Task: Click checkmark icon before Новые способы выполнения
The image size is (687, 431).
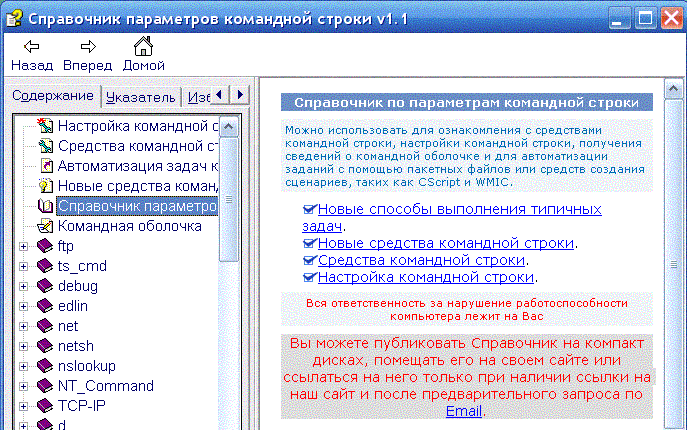Action: [x=309, y=209]
